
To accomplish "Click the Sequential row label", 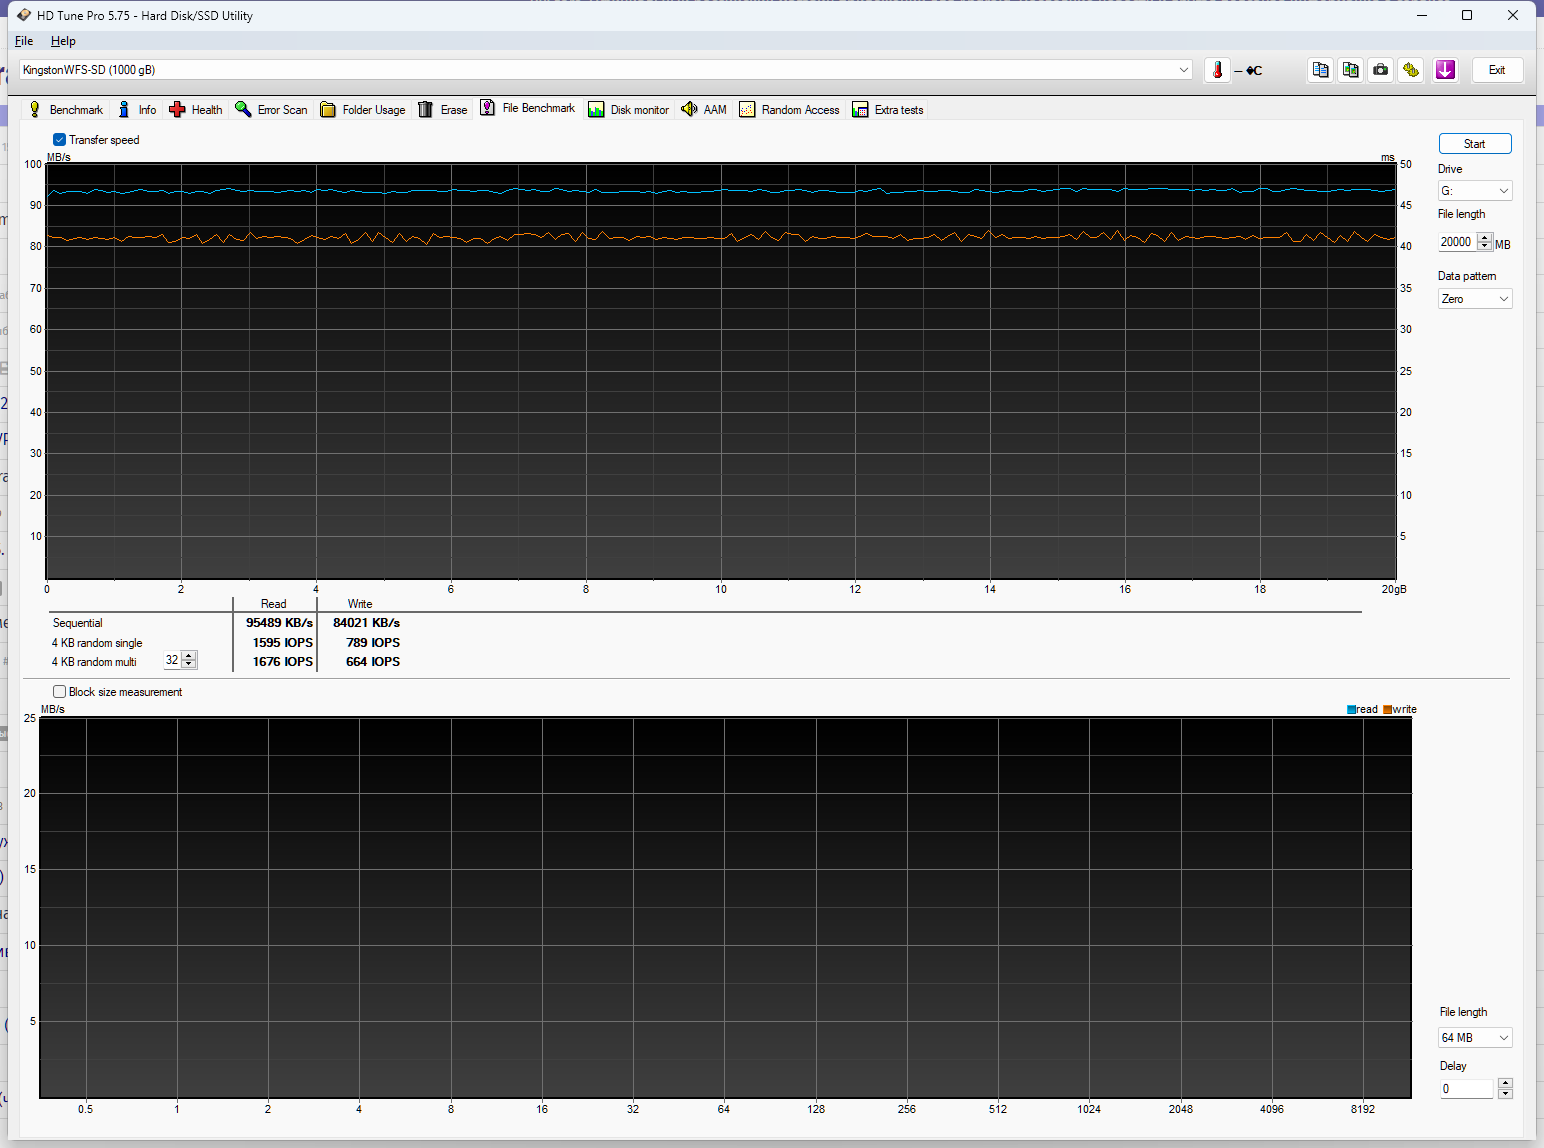I will pos(77,623).
